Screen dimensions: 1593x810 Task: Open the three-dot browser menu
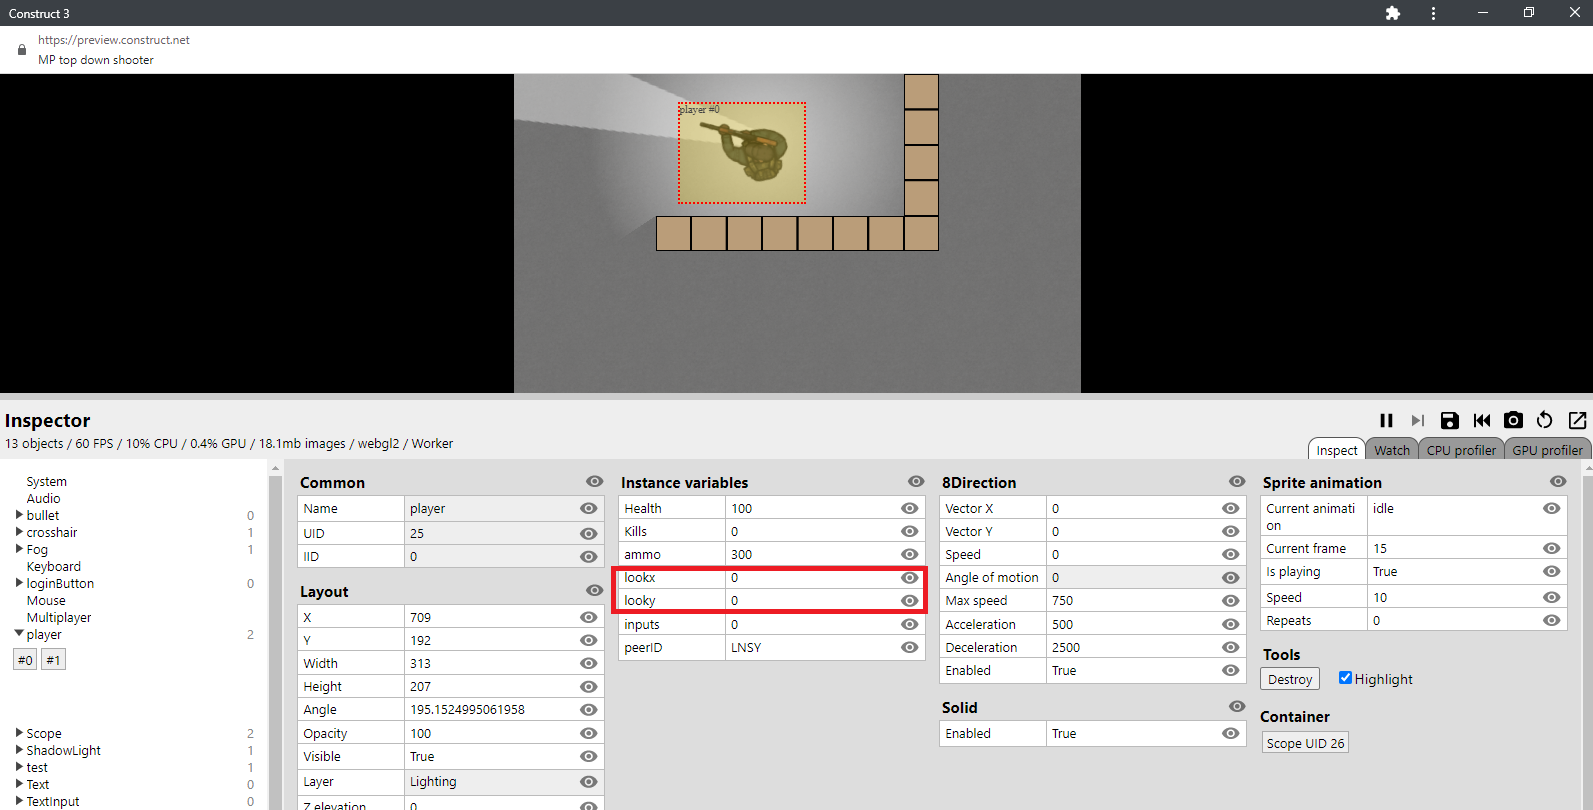pyautogui.click(x=1433, y=13)
